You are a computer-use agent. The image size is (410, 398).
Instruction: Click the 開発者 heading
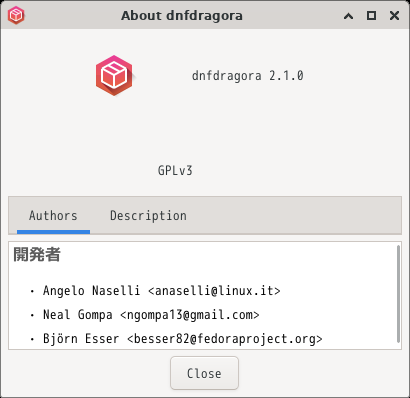click(x=37, y=255)
